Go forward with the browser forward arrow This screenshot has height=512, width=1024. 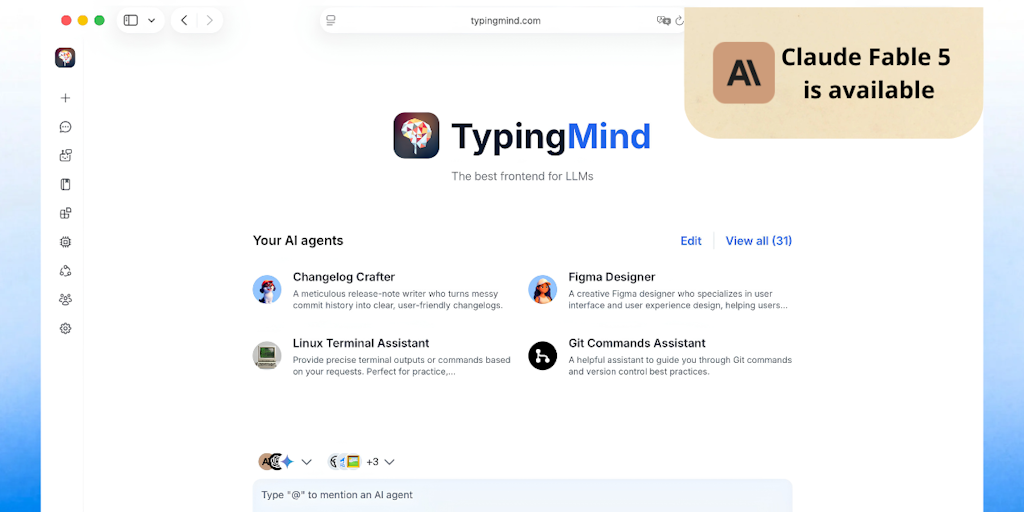210,20
